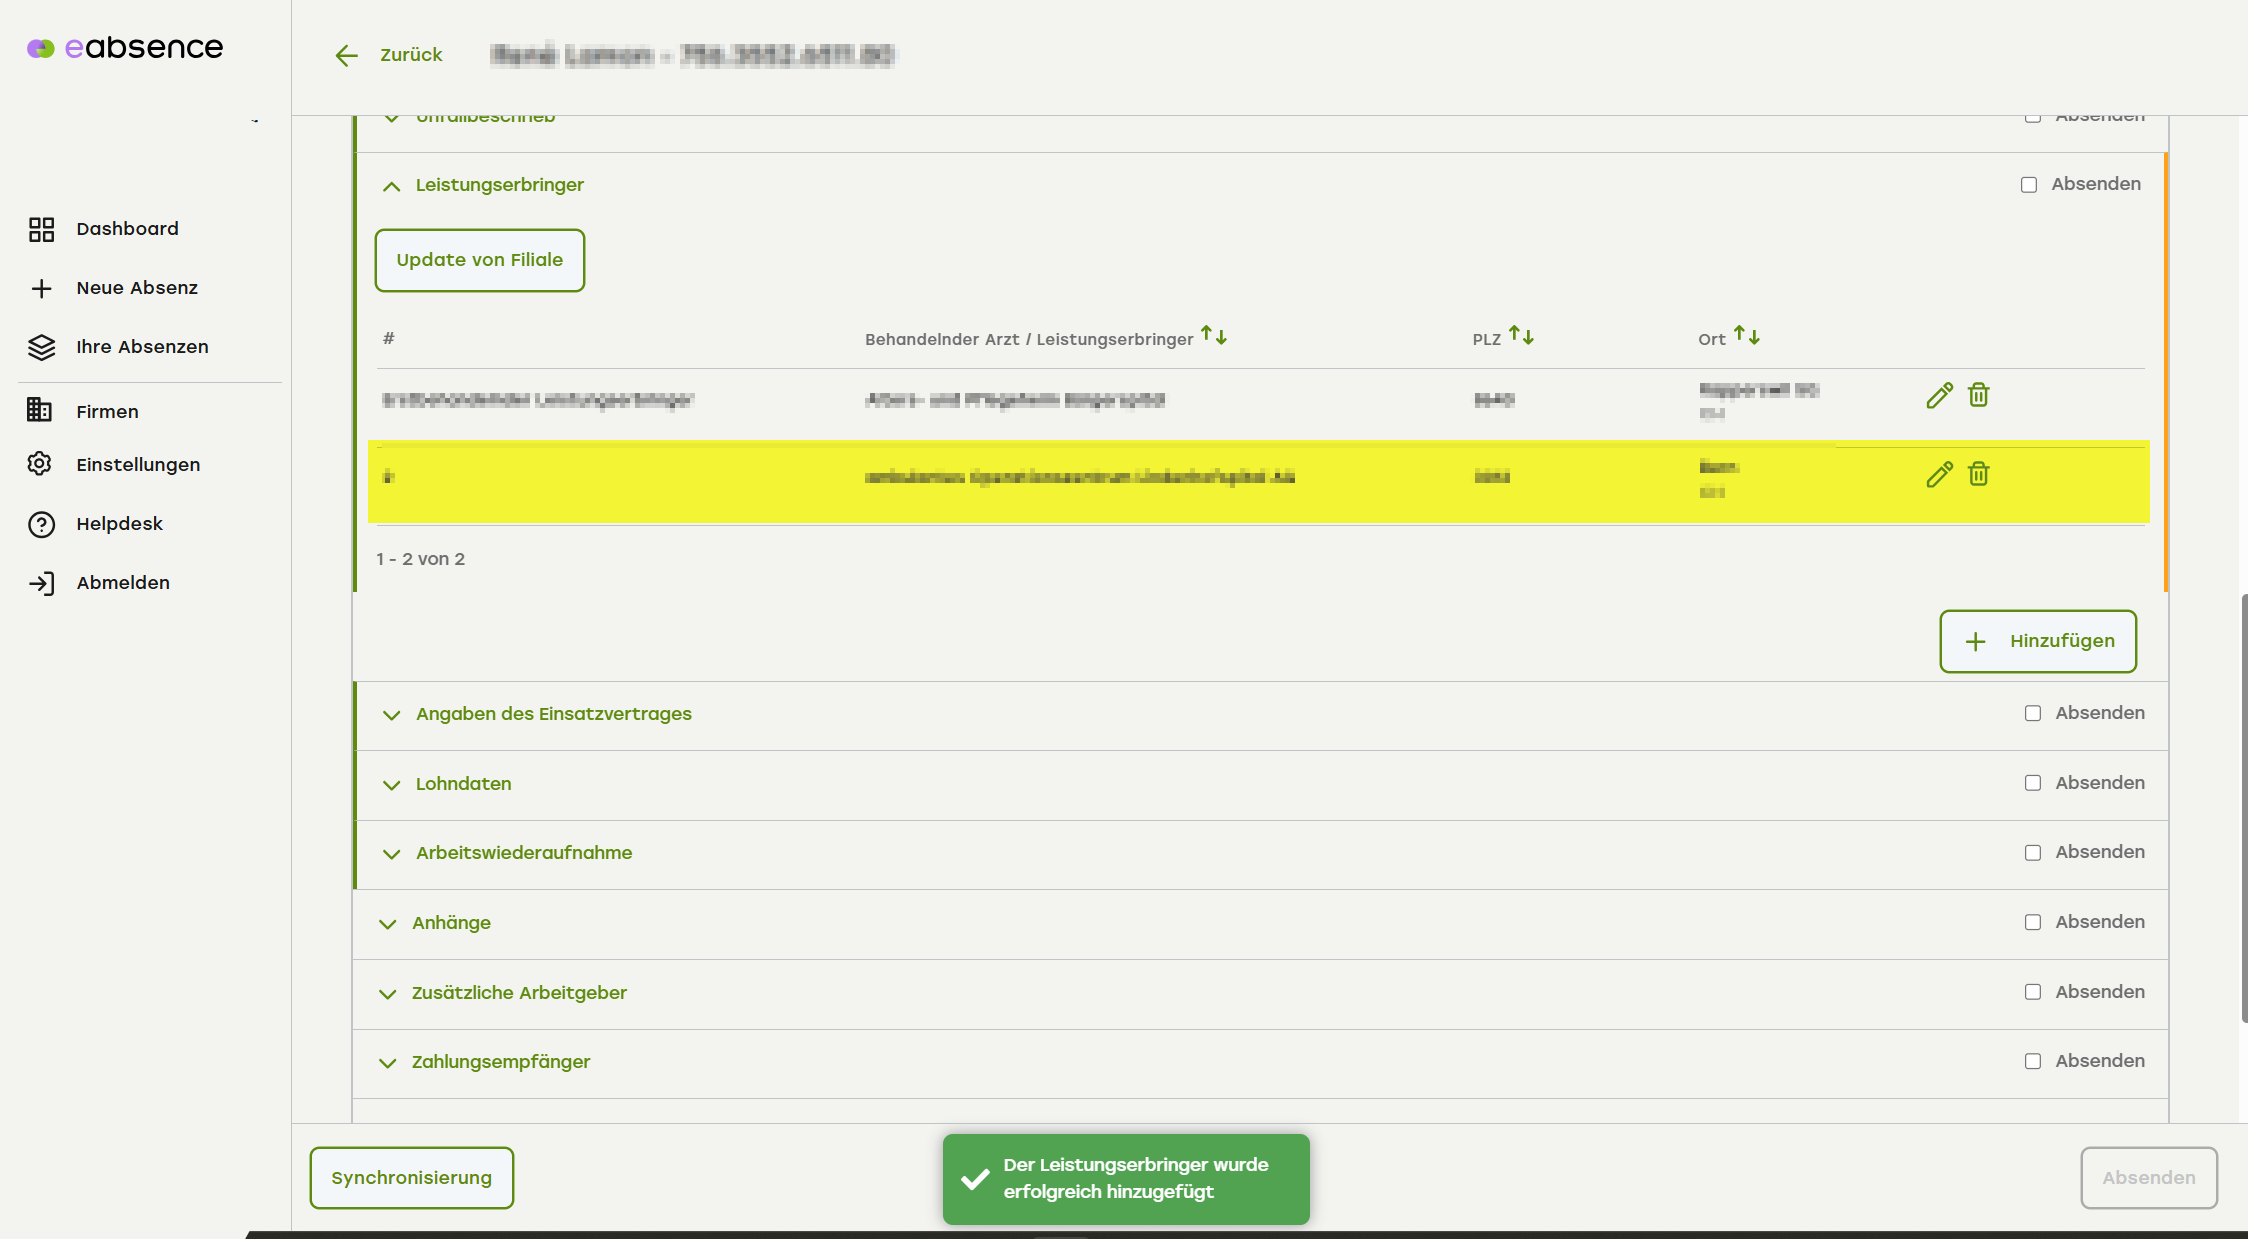
Task: Enable Absenden checkbox for Lohndaten
Action: coord(2033,783)
